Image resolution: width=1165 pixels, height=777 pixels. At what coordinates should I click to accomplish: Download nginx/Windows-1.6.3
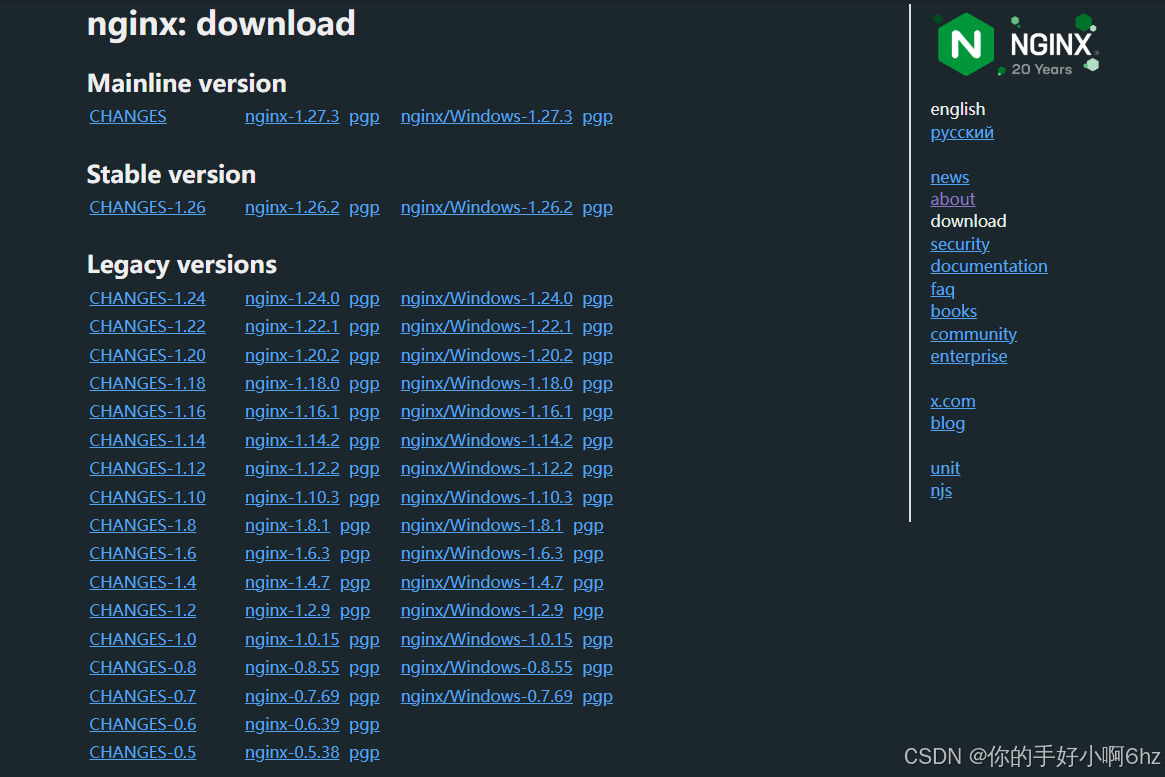coord(481,553)
